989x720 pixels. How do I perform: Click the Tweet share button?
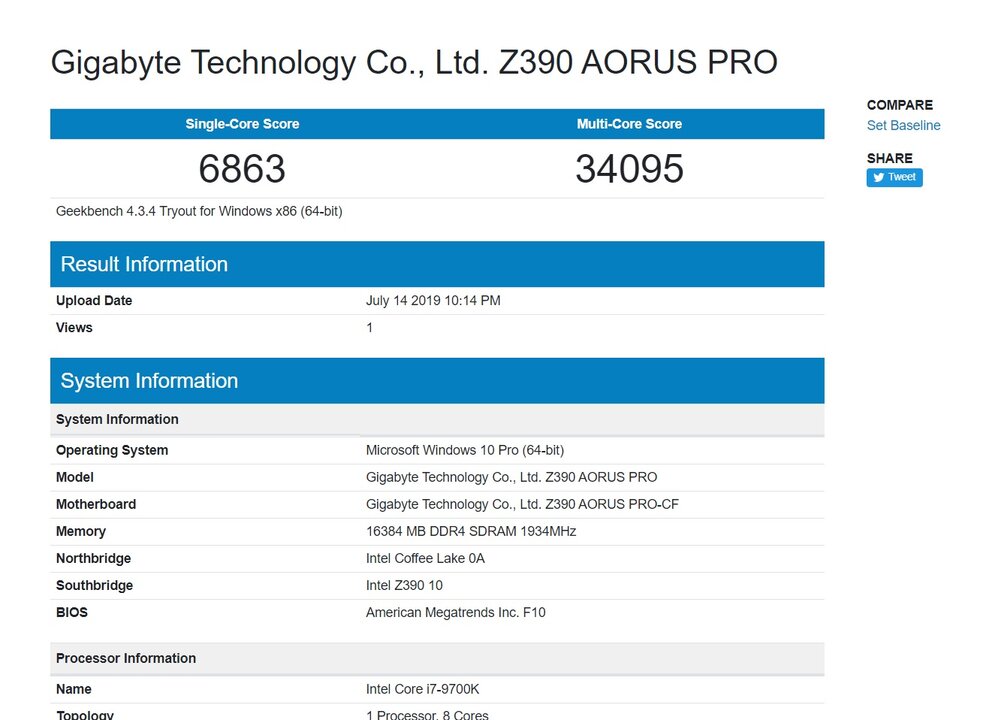[894, 177]
